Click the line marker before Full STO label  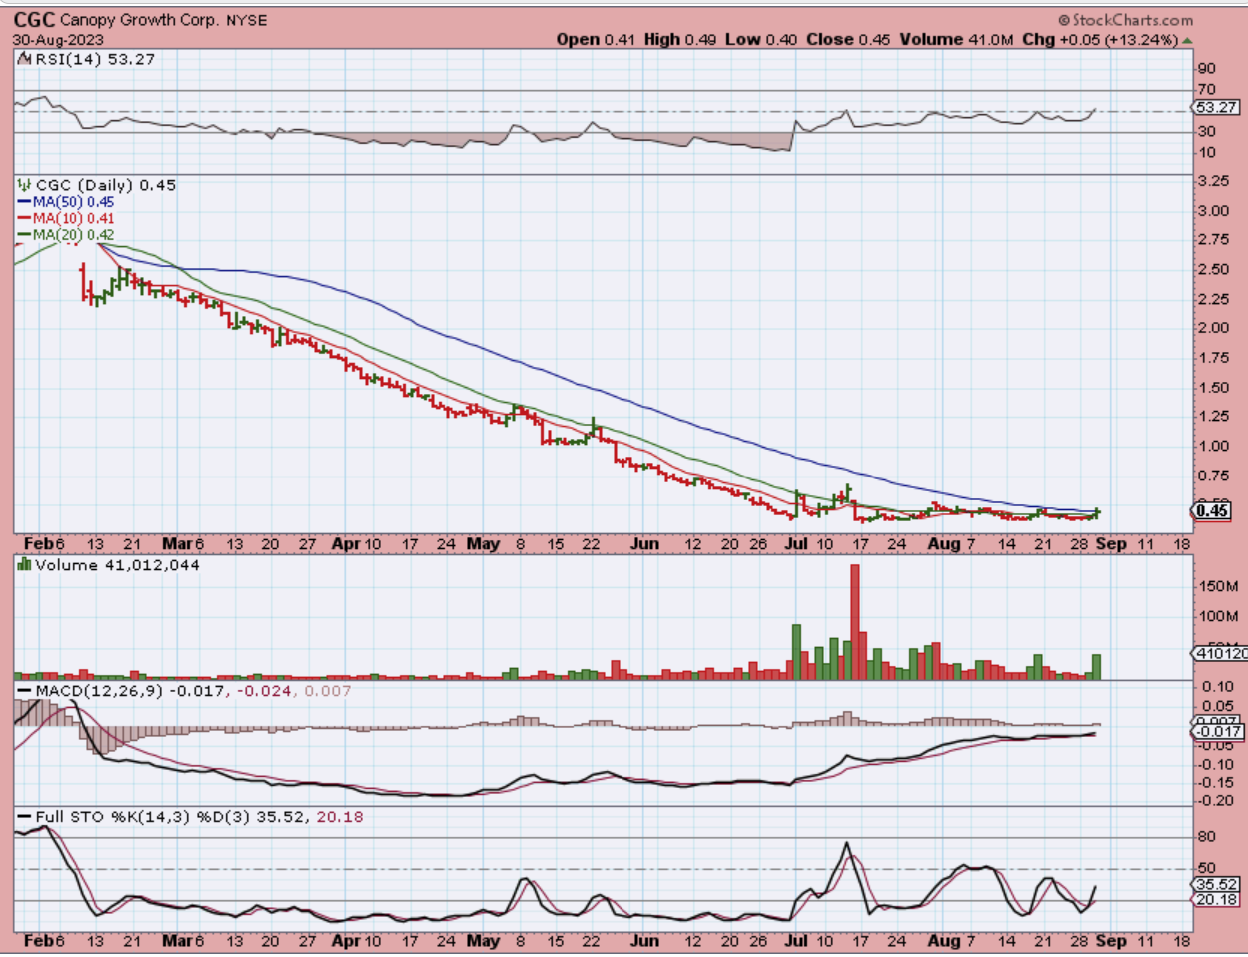point(24,817)
